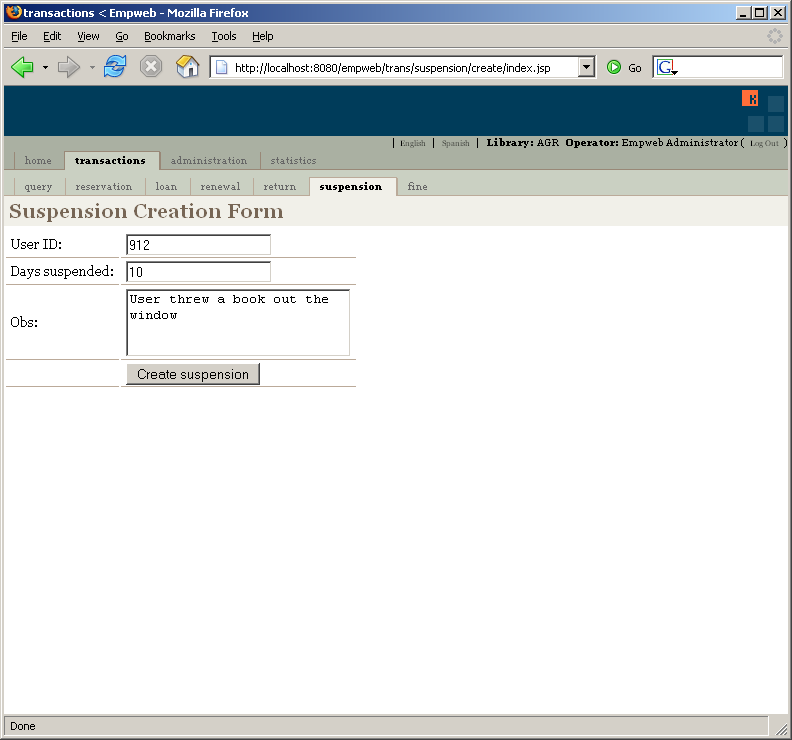Click the Log Out link
The width and height of the screenshot is (792, 740).
pyautogui.click(x=764, y=143)
